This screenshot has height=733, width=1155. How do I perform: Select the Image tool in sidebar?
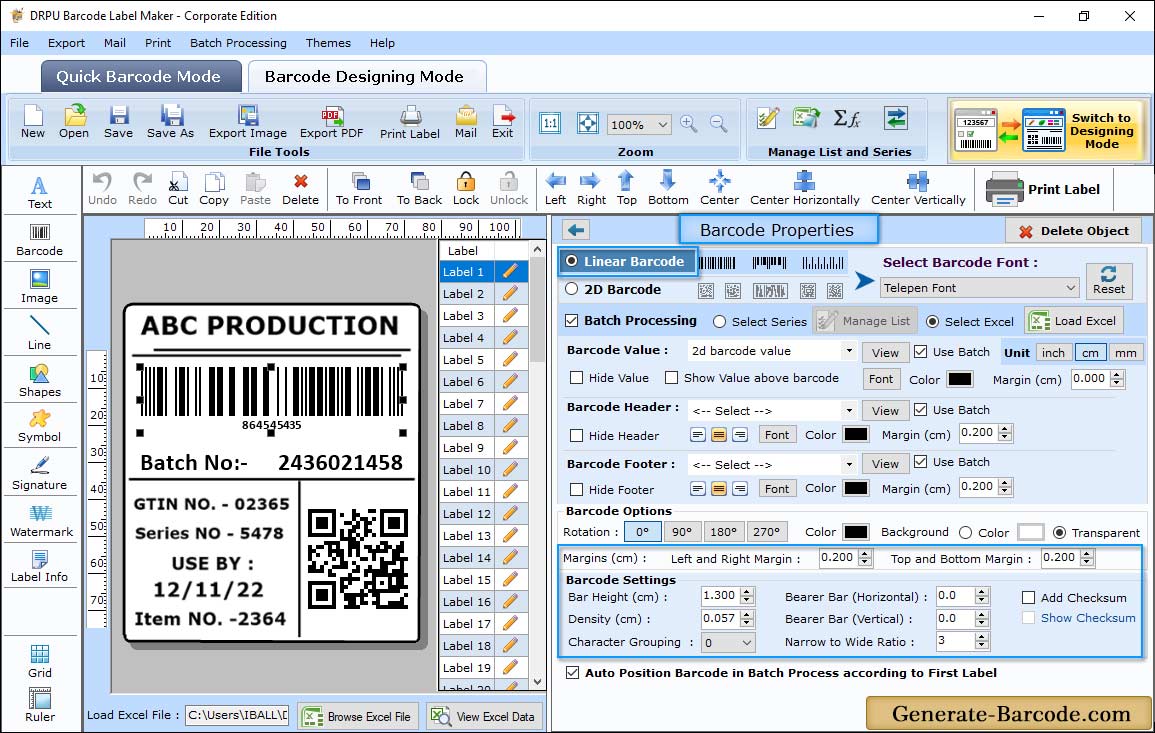point(40,287)
